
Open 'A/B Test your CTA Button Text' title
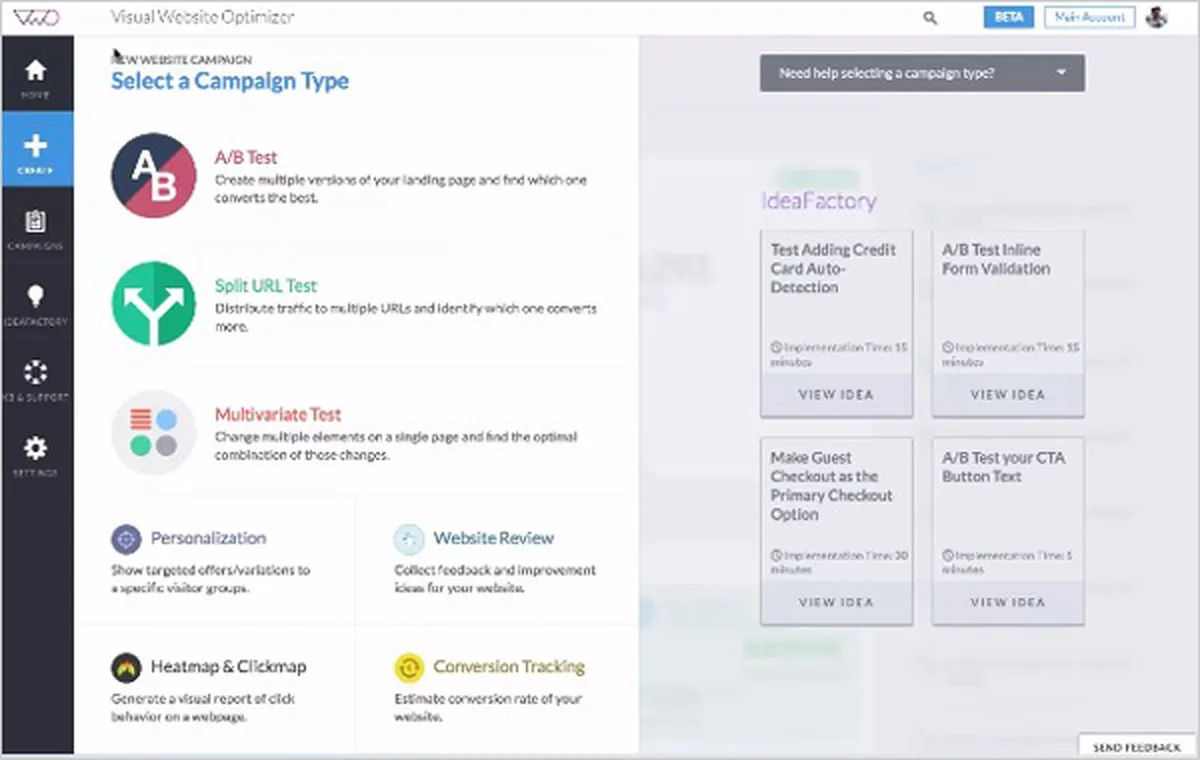pos(1004,467)
